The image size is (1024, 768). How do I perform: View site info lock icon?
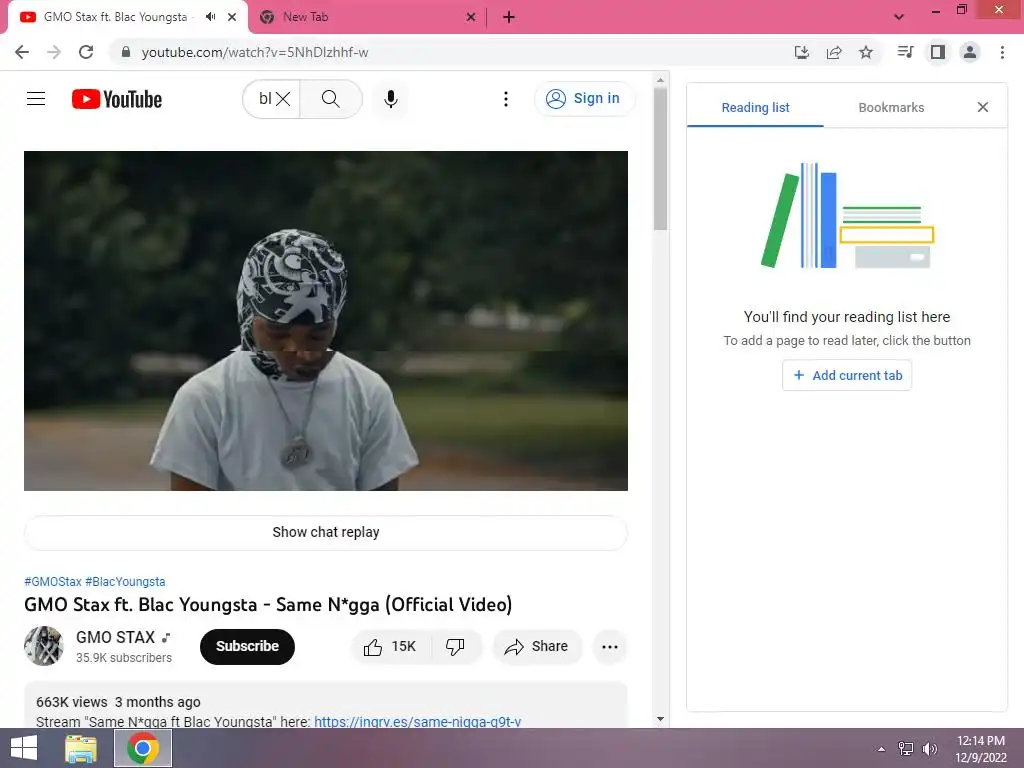click(x=126, y=52)
